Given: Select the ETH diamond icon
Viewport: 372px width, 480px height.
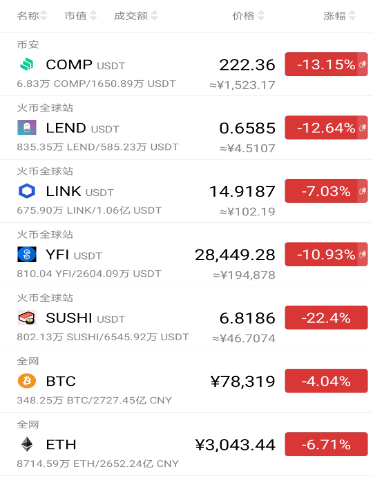Looking at the screenshot, I should (27, 444).
